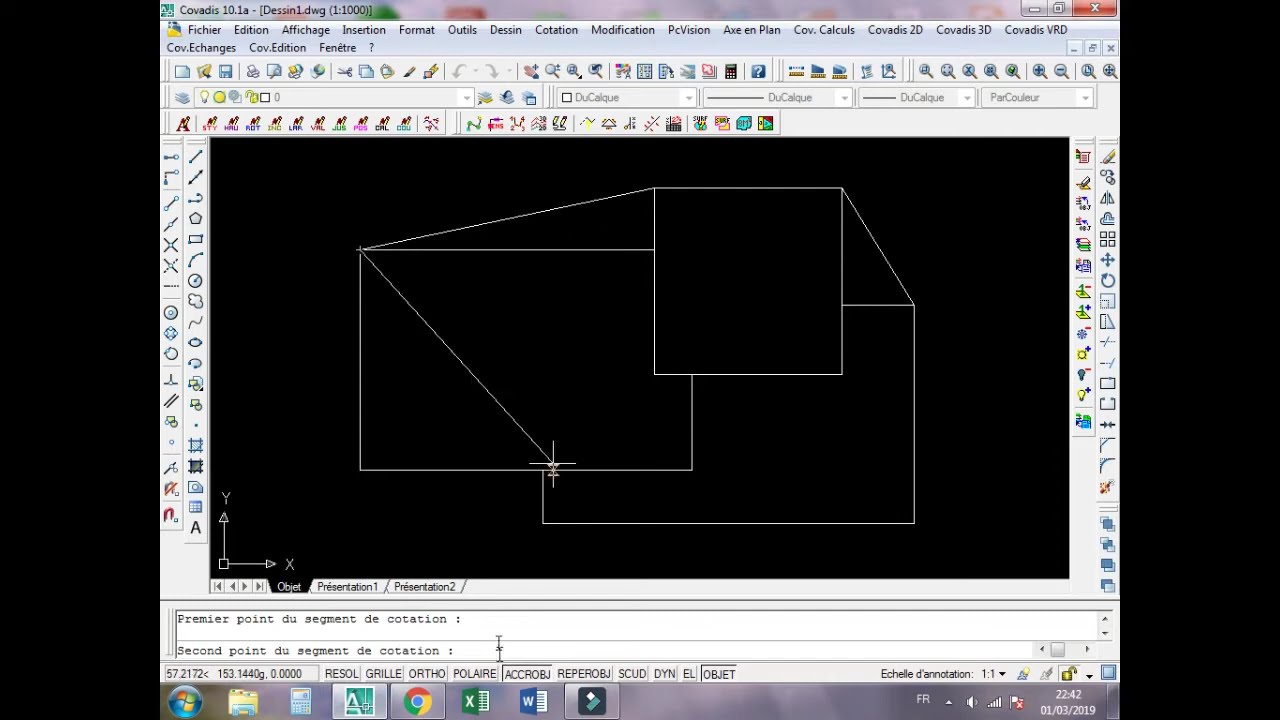Screen dimensions: 1280x720
Task: Toggle ACCROBJ object snap
Action: tap(527, 674)
